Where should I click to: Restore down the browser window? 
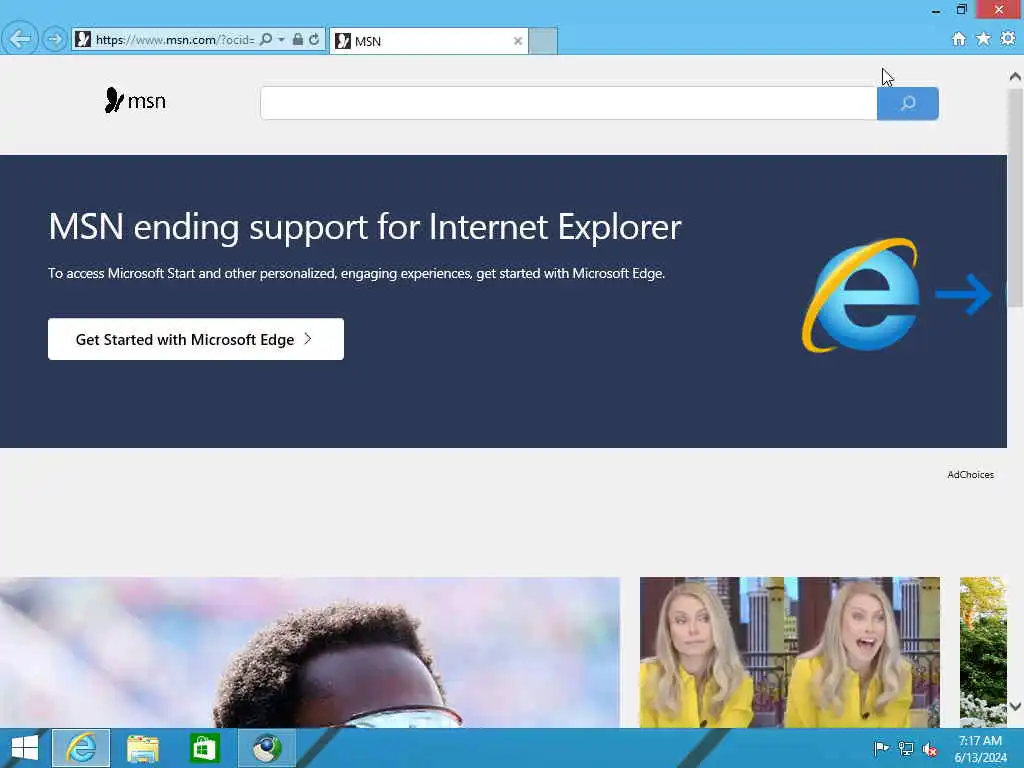pos(961,9)
